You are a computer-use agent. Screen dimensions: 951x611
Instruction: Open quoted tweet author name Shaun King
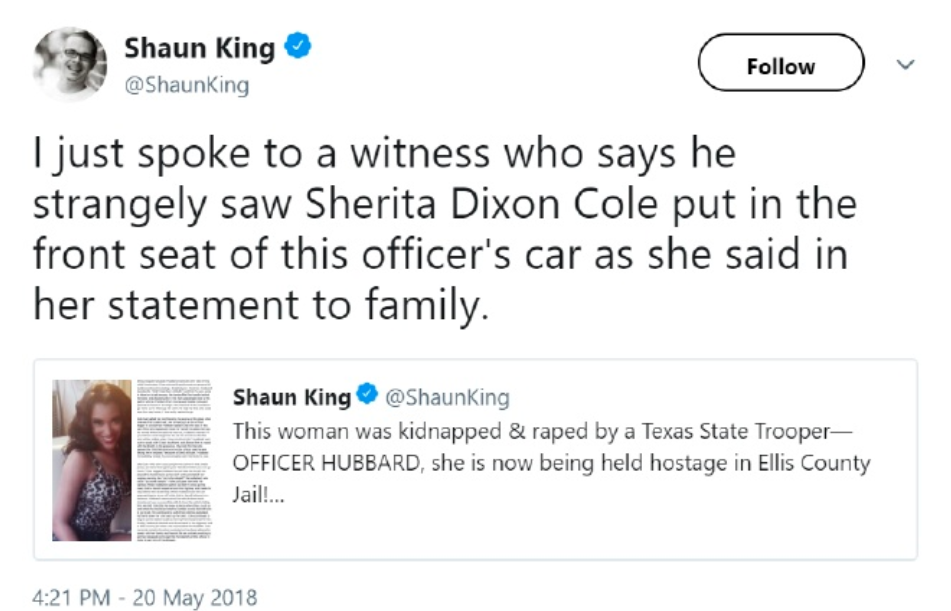click(x=292, y=397)
